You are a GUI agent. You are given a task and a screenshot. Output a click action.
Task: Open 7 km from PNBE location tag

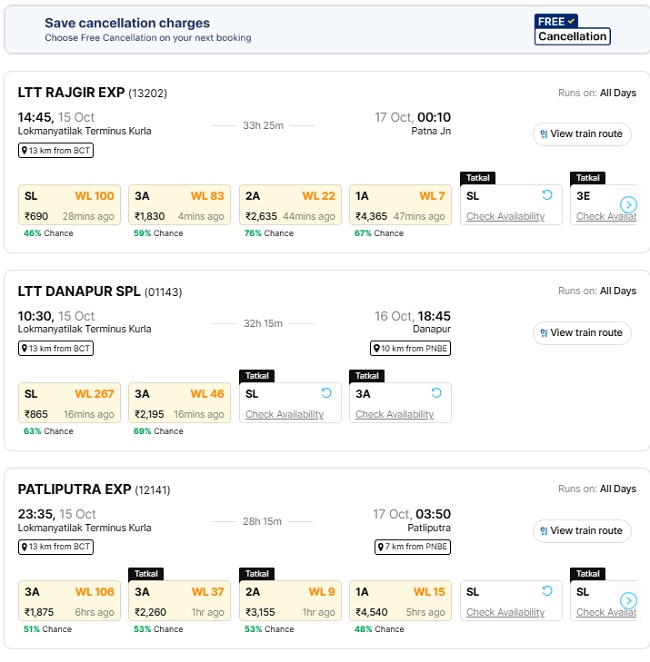pos(411,547)
